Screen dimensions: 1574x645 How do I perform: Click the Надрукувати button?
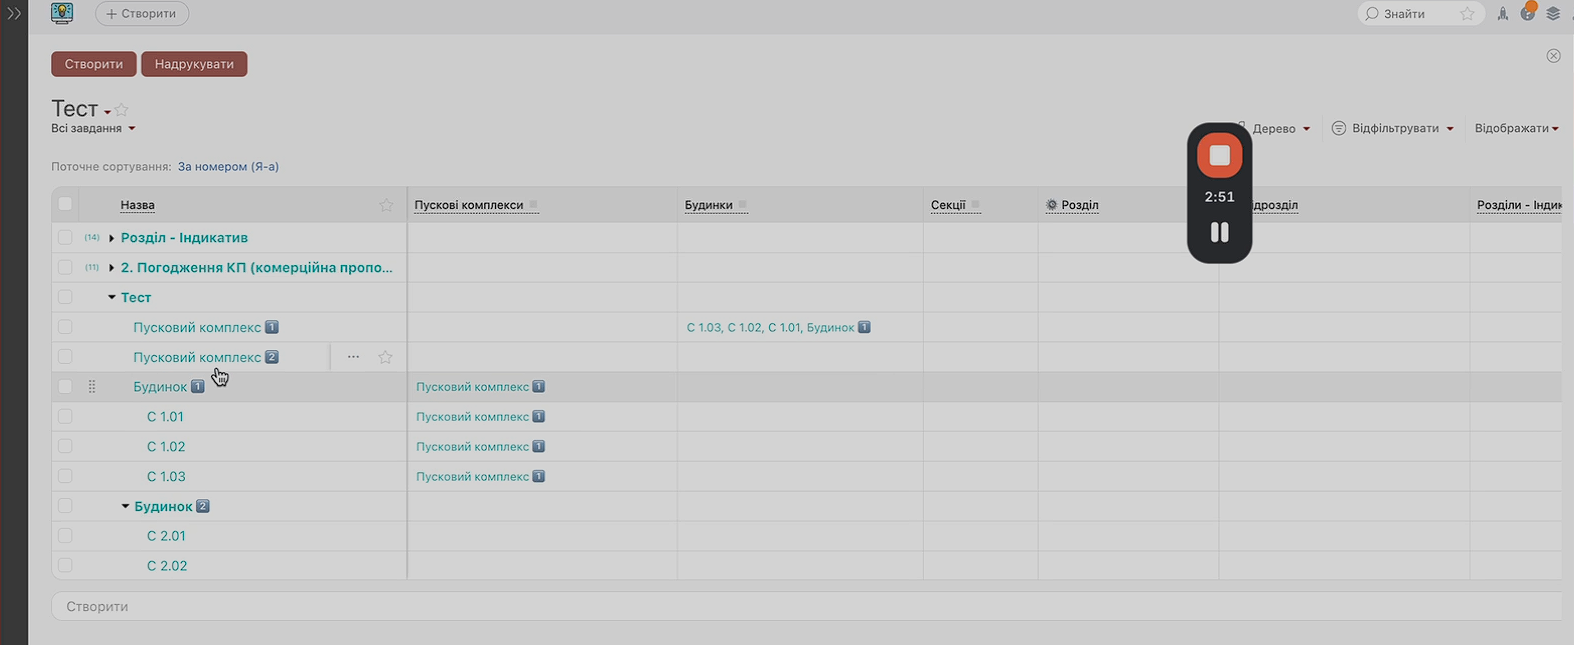coord(194,64)
